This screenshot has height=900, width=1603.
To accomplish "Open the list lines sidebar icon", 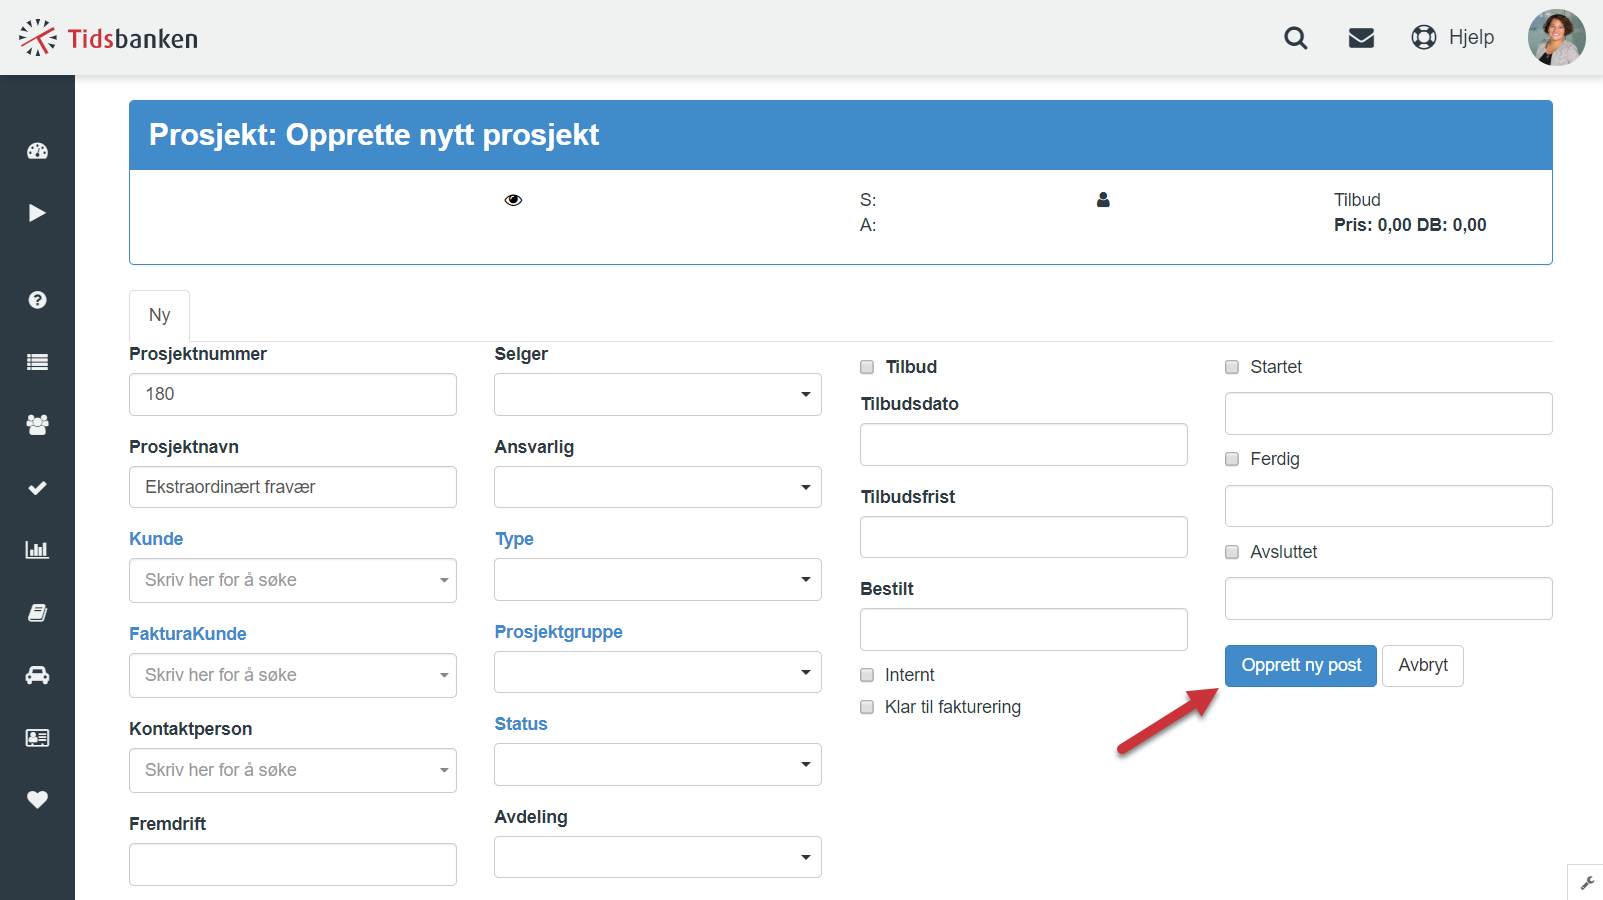I will tap(37, 362).
